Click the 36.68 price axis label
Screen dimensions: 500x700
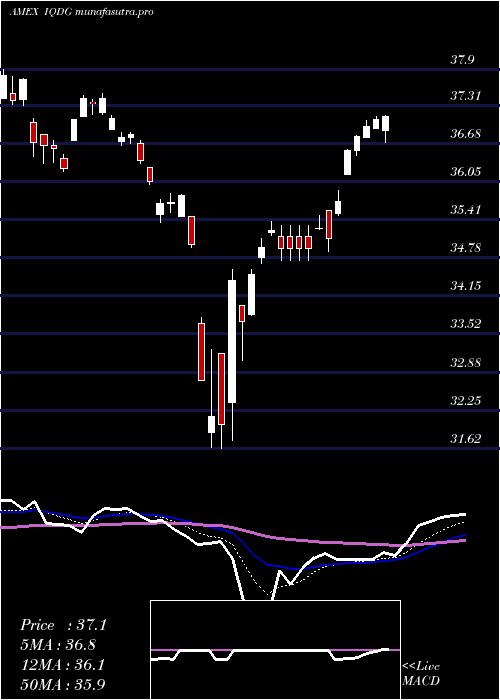(465, 133)
